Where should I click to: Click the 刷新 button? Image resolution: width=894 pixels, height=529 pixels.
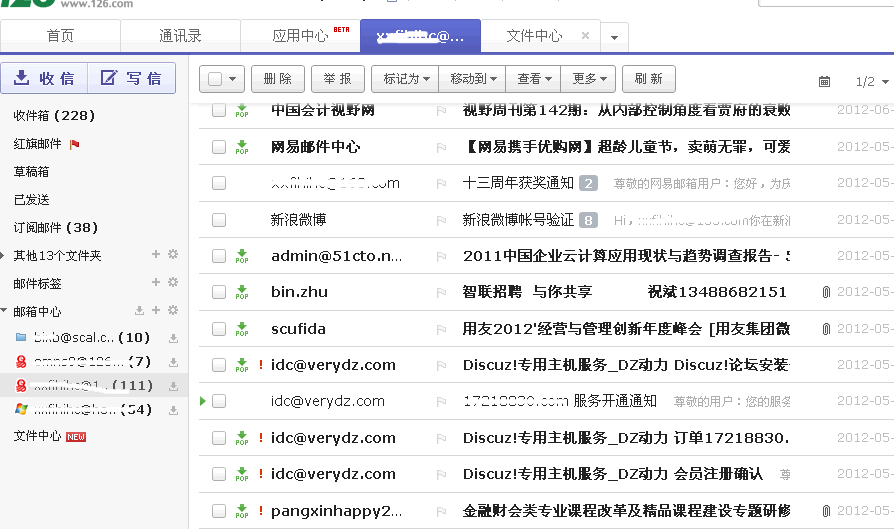tap(649, 79)
